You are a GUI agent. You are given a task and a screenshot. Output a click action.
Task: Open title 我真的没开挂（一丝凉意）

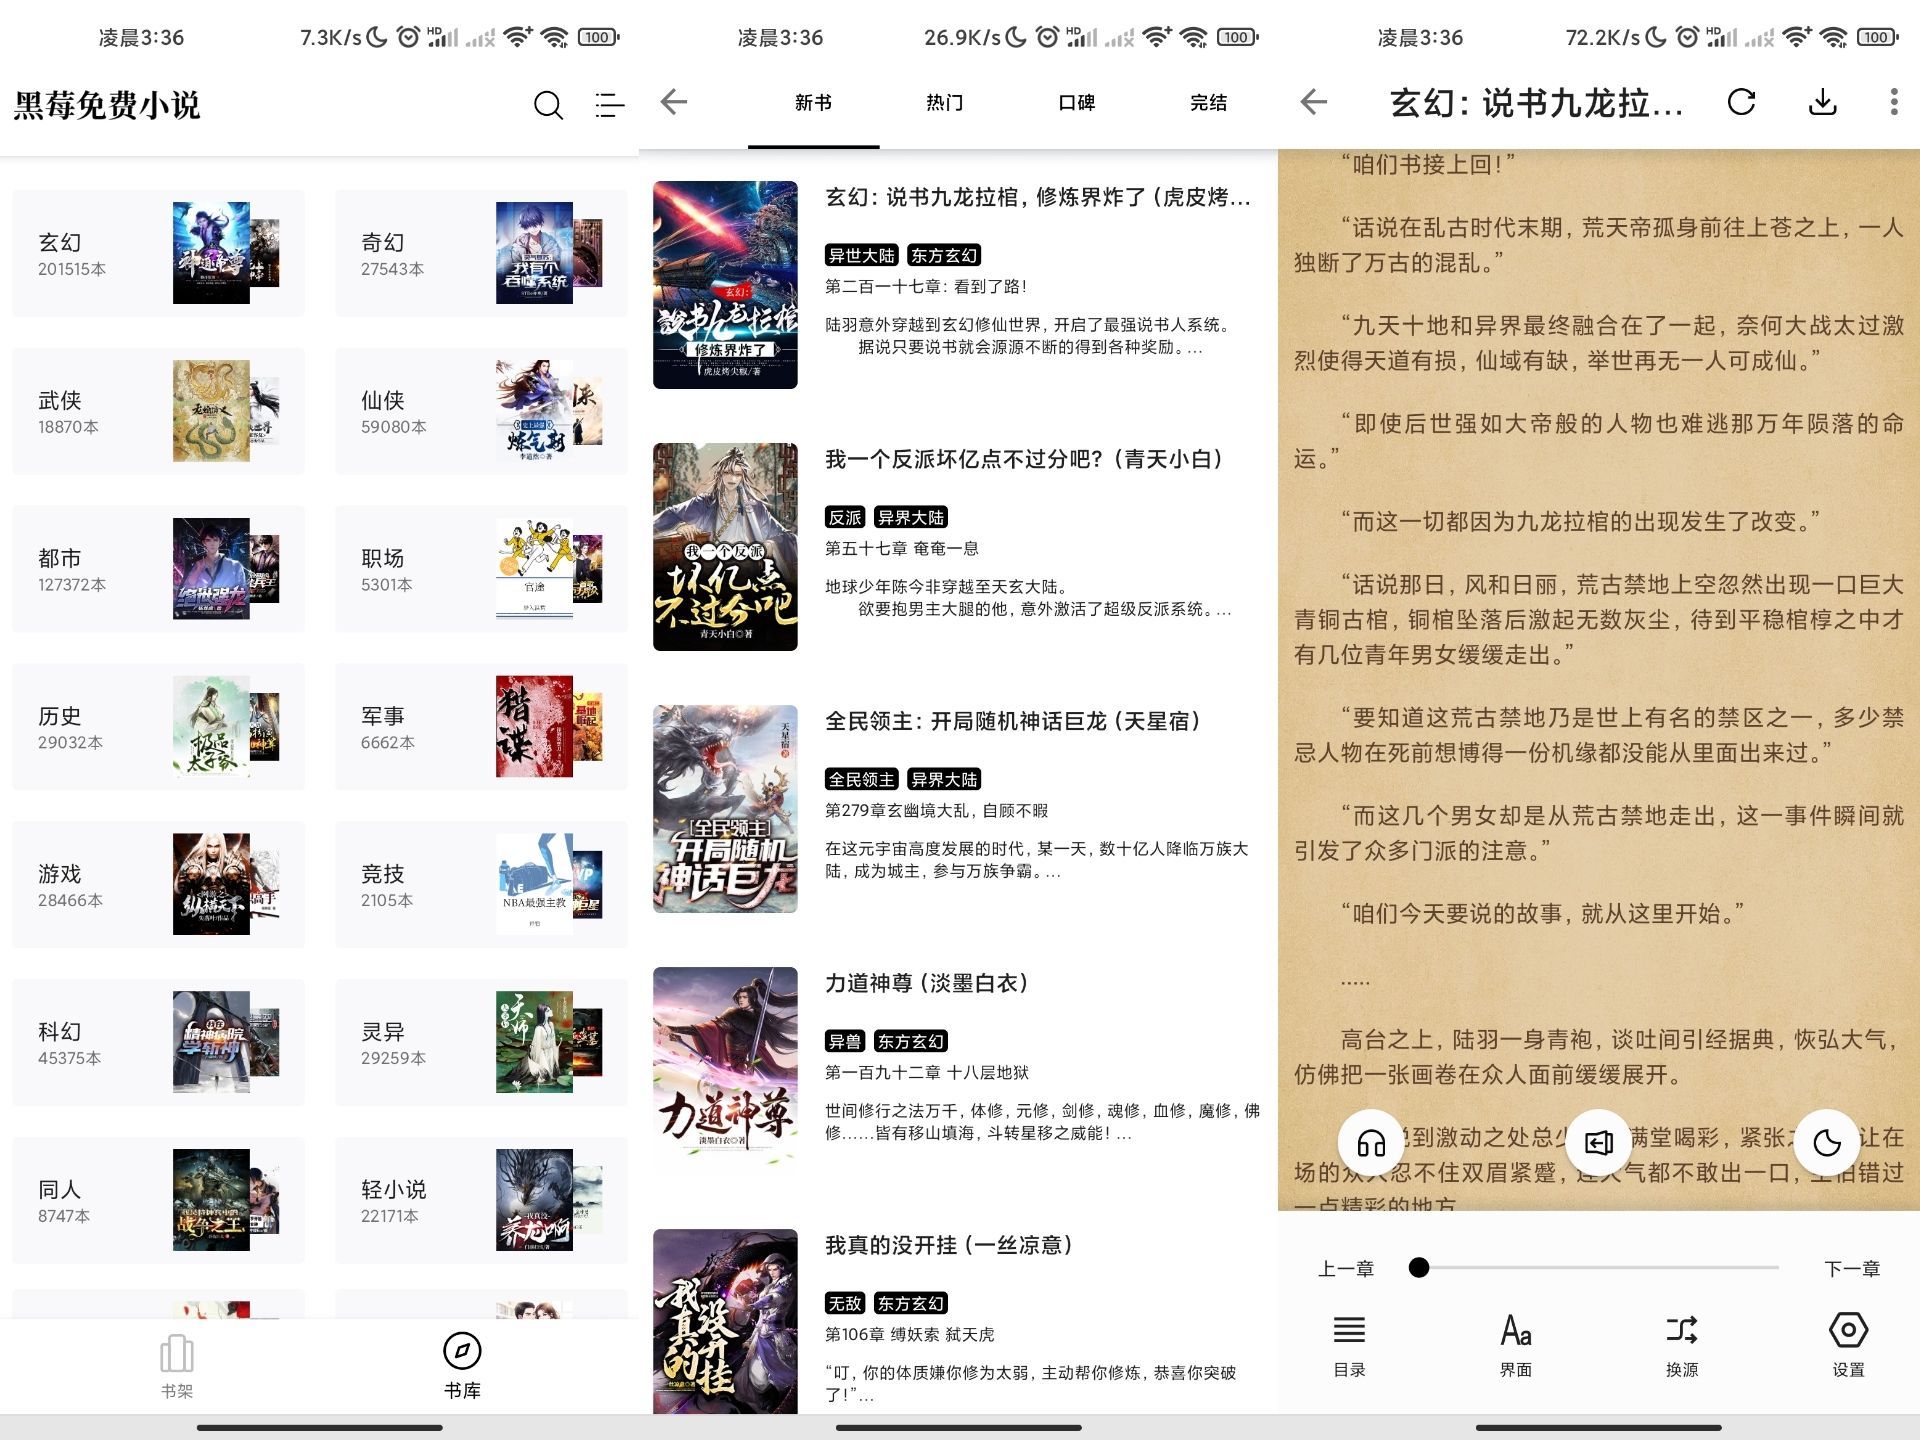948,1246
